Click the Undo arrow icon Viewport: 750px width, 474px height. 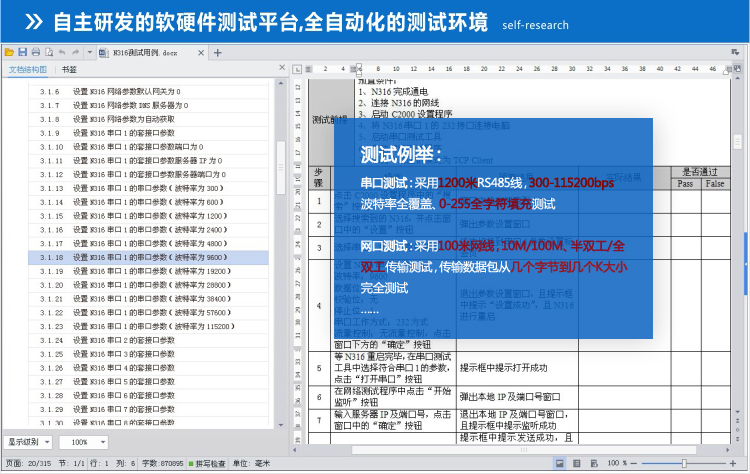(x=62, y=52)
